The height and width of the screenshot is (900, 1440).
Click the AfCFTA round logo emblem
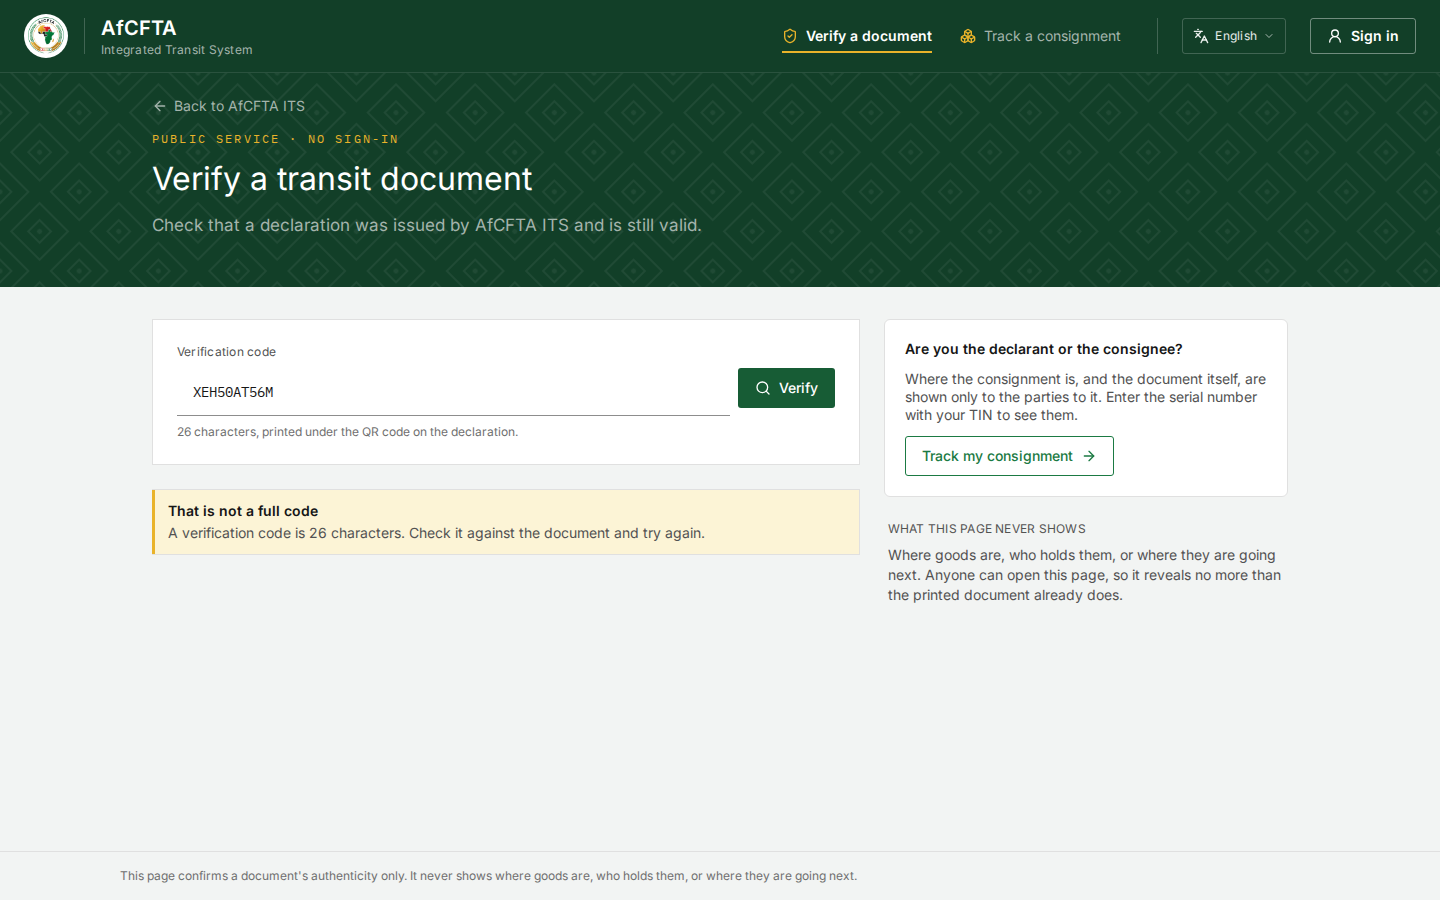pos(46,36)
